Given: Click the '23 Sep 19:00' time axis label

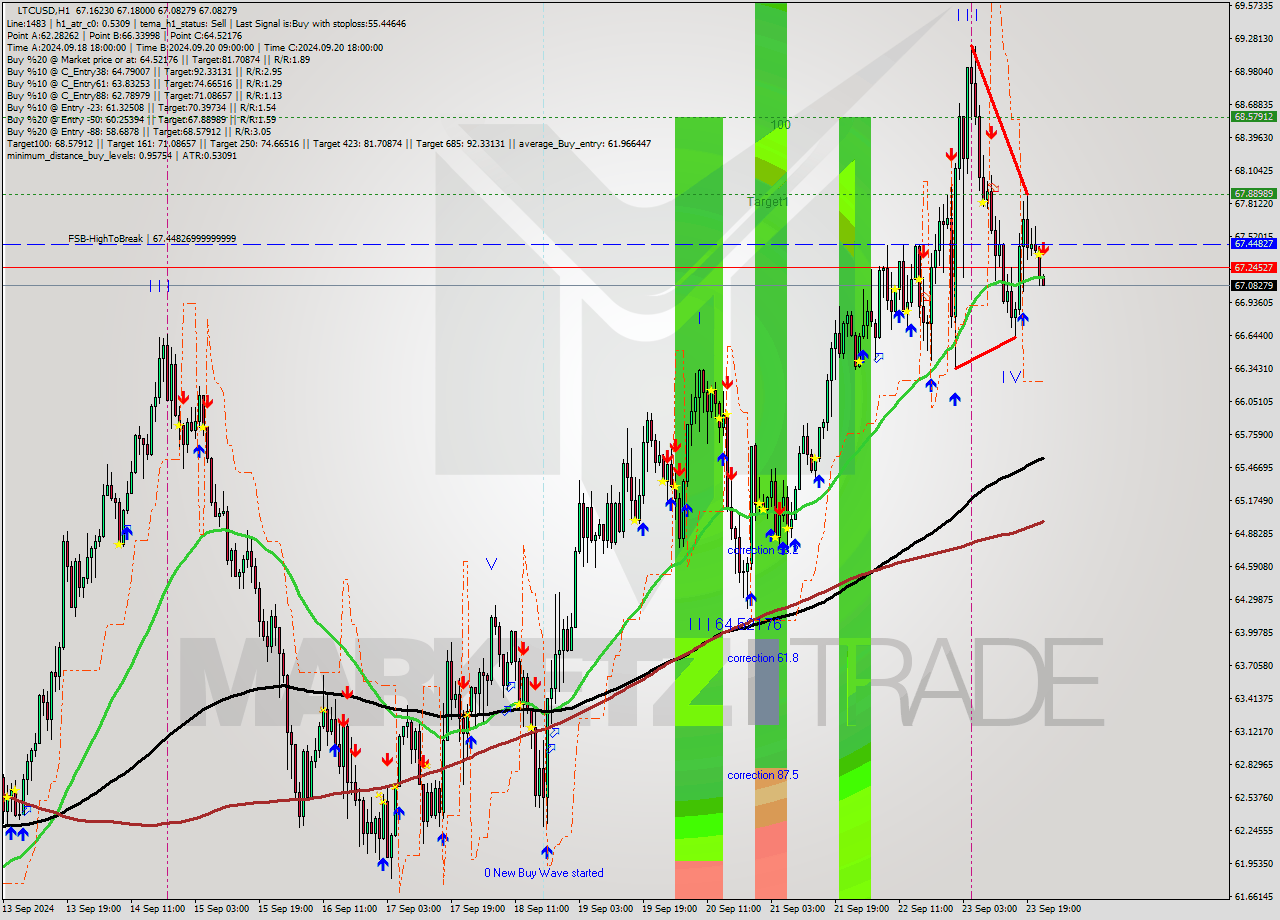Looking at the screenshot, I should pyautogui.click(x=1054, y=909).
